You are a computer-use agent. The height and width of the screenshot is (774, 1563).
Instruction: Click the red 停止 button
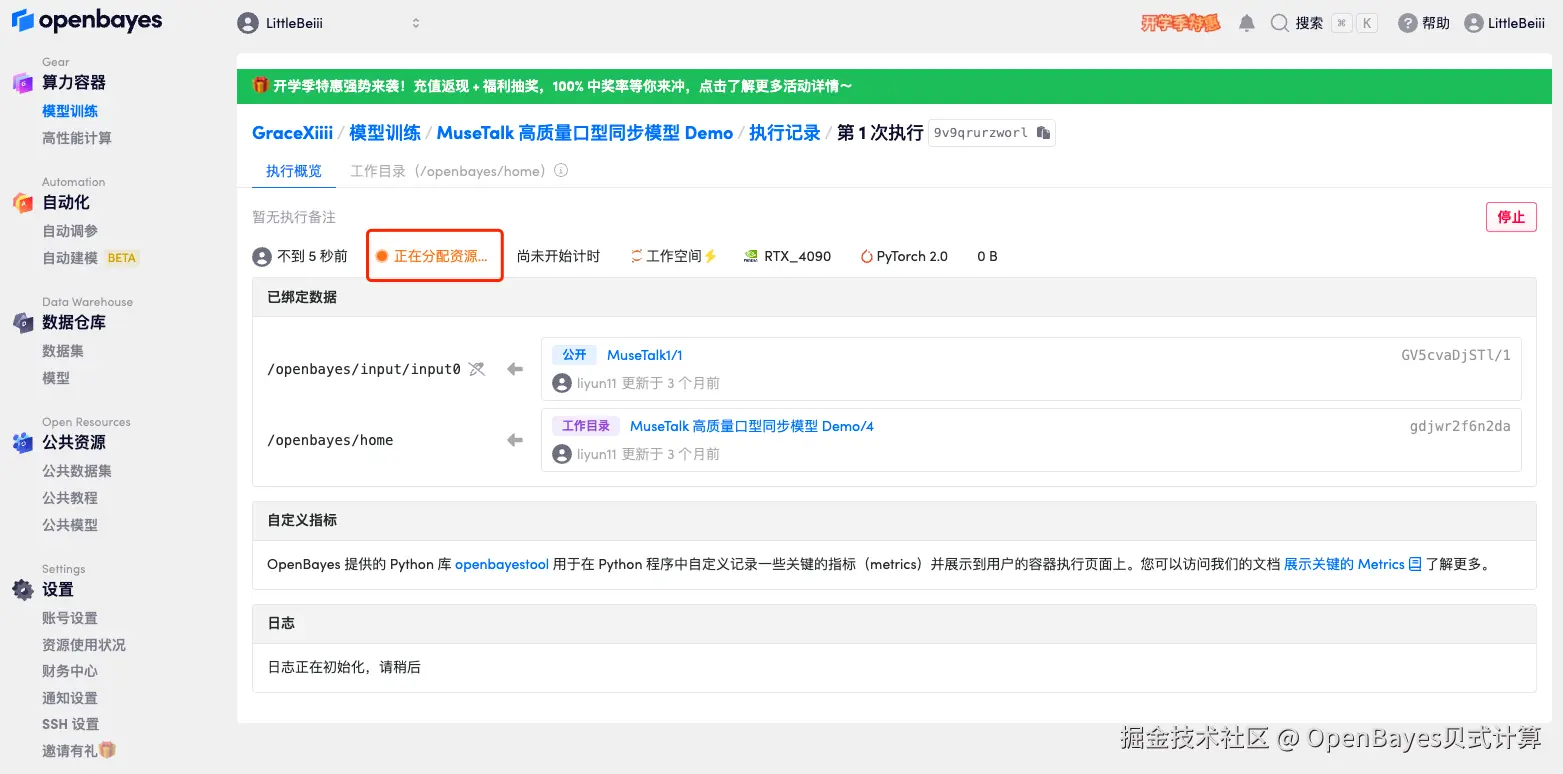1511,217
